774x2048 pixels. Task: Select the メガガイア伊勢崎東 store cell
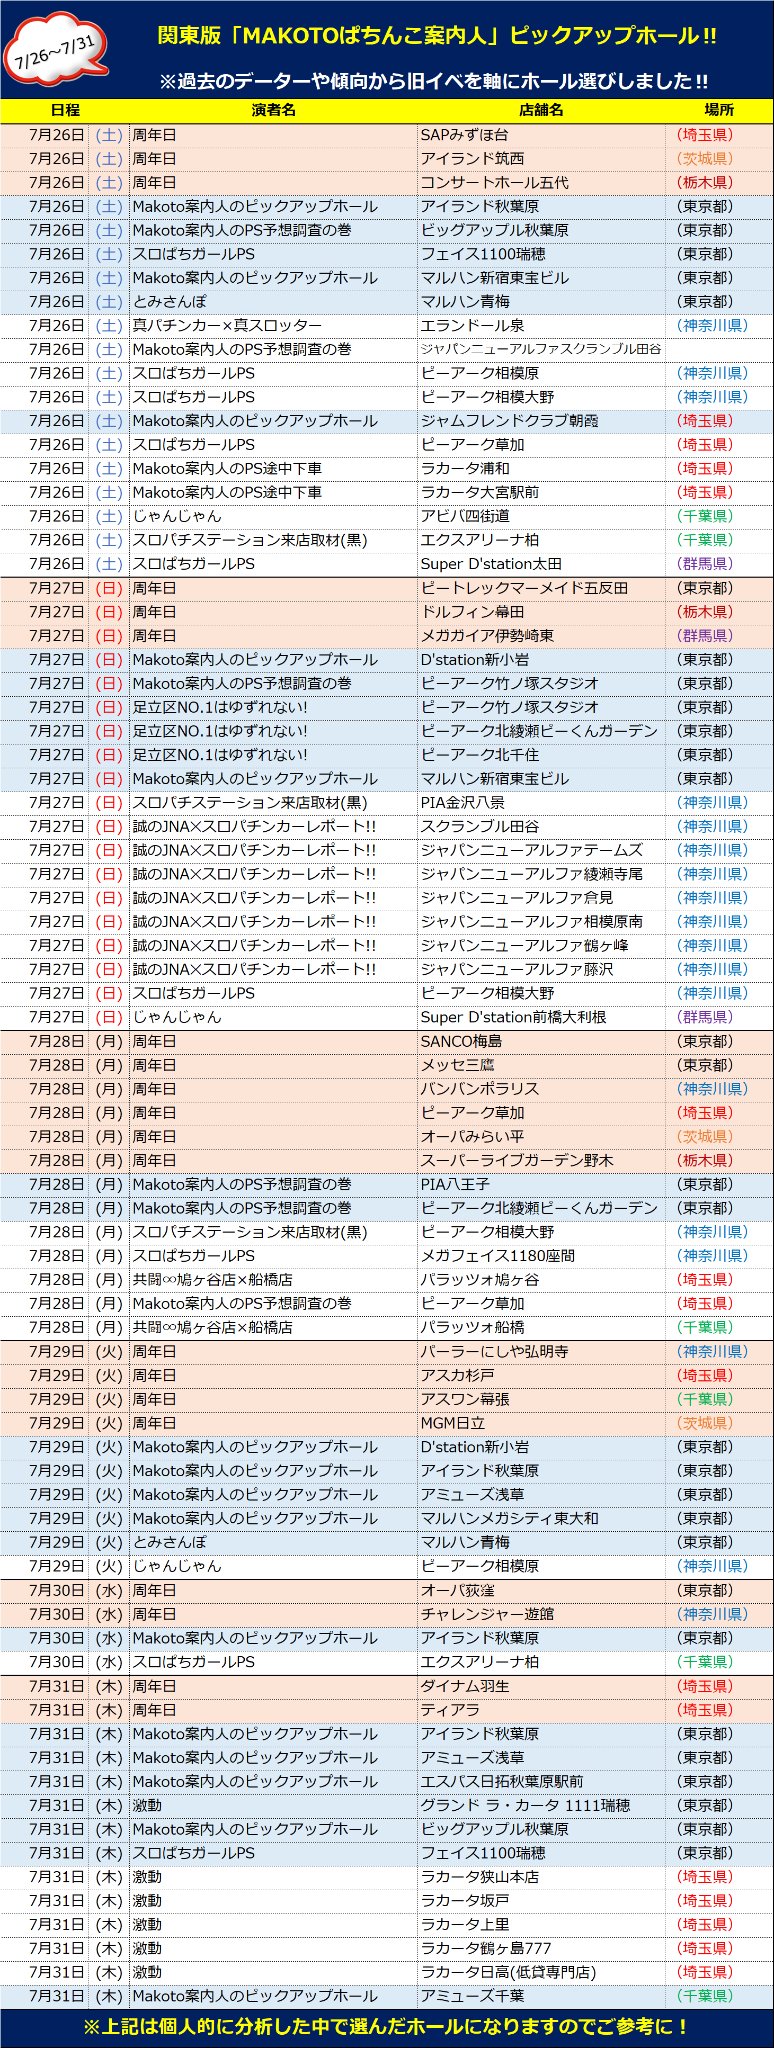pos(541,635)
